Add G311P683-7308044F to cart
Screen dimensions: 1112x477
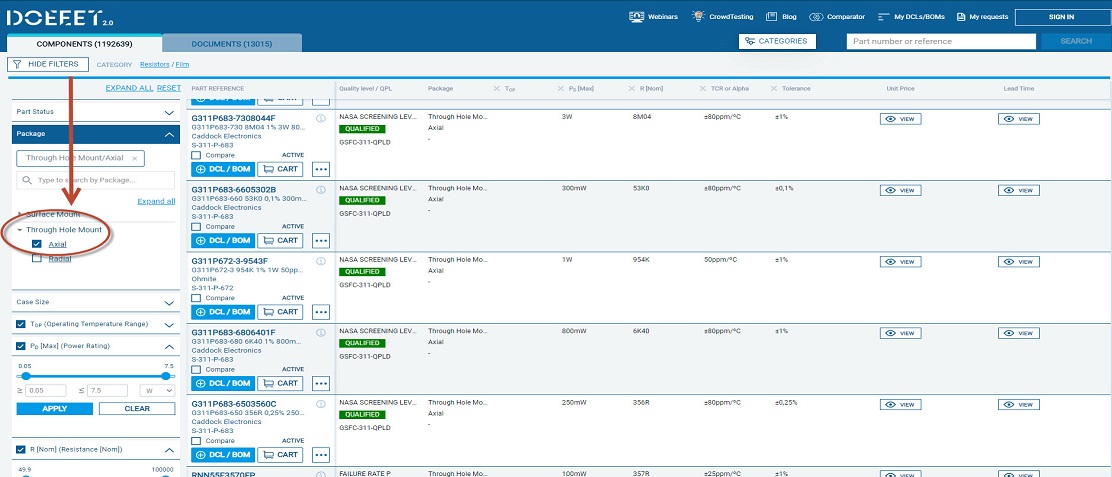280,169
